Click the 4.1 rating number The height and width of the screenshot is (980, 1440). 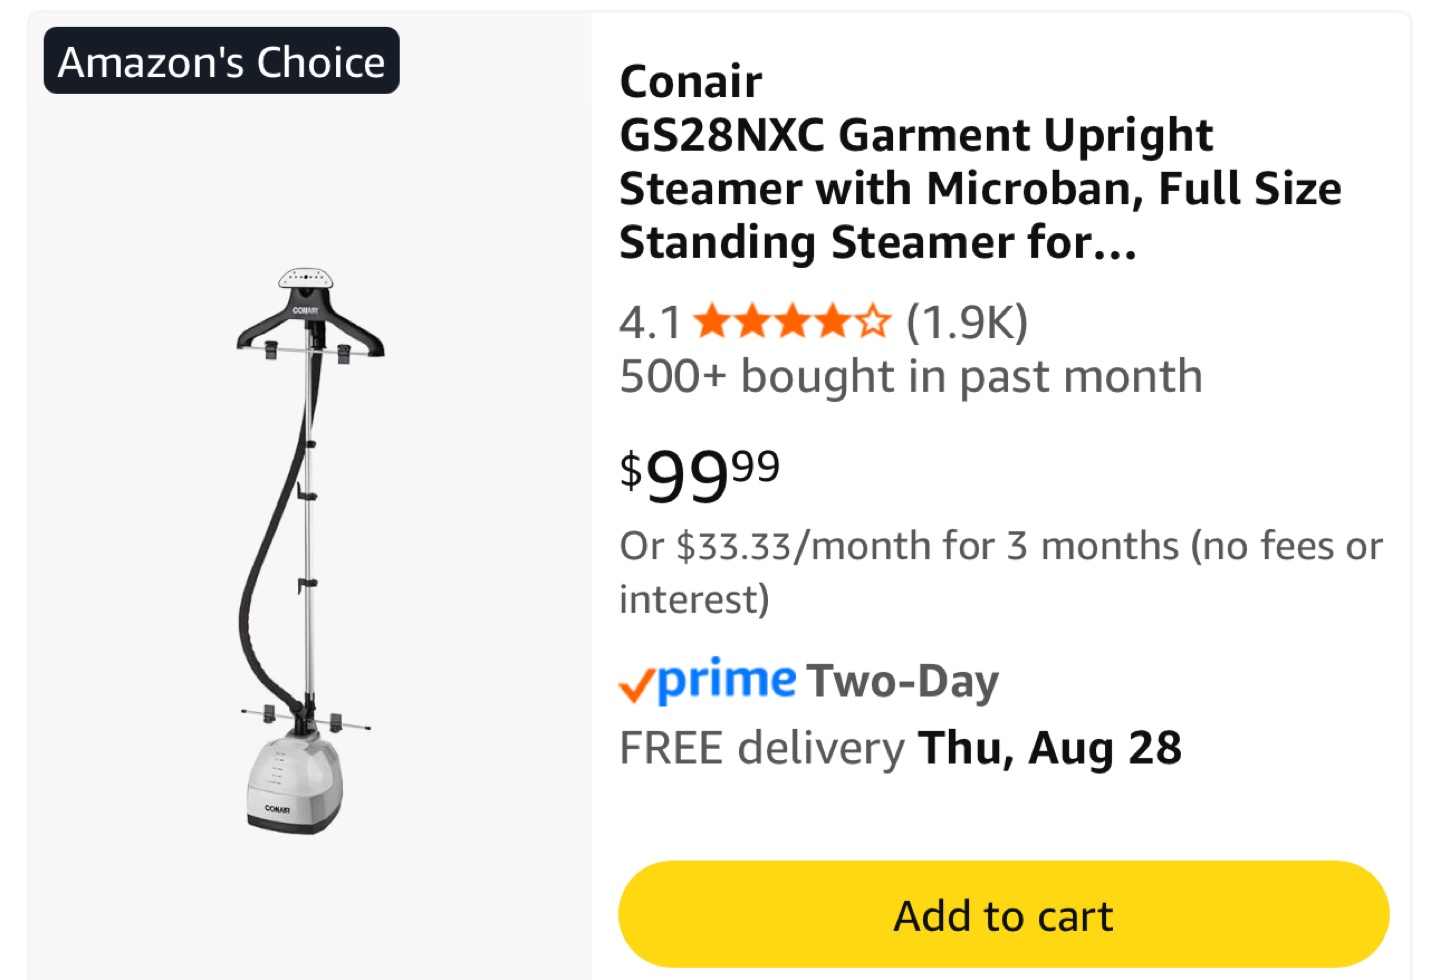tap(650, 323)
